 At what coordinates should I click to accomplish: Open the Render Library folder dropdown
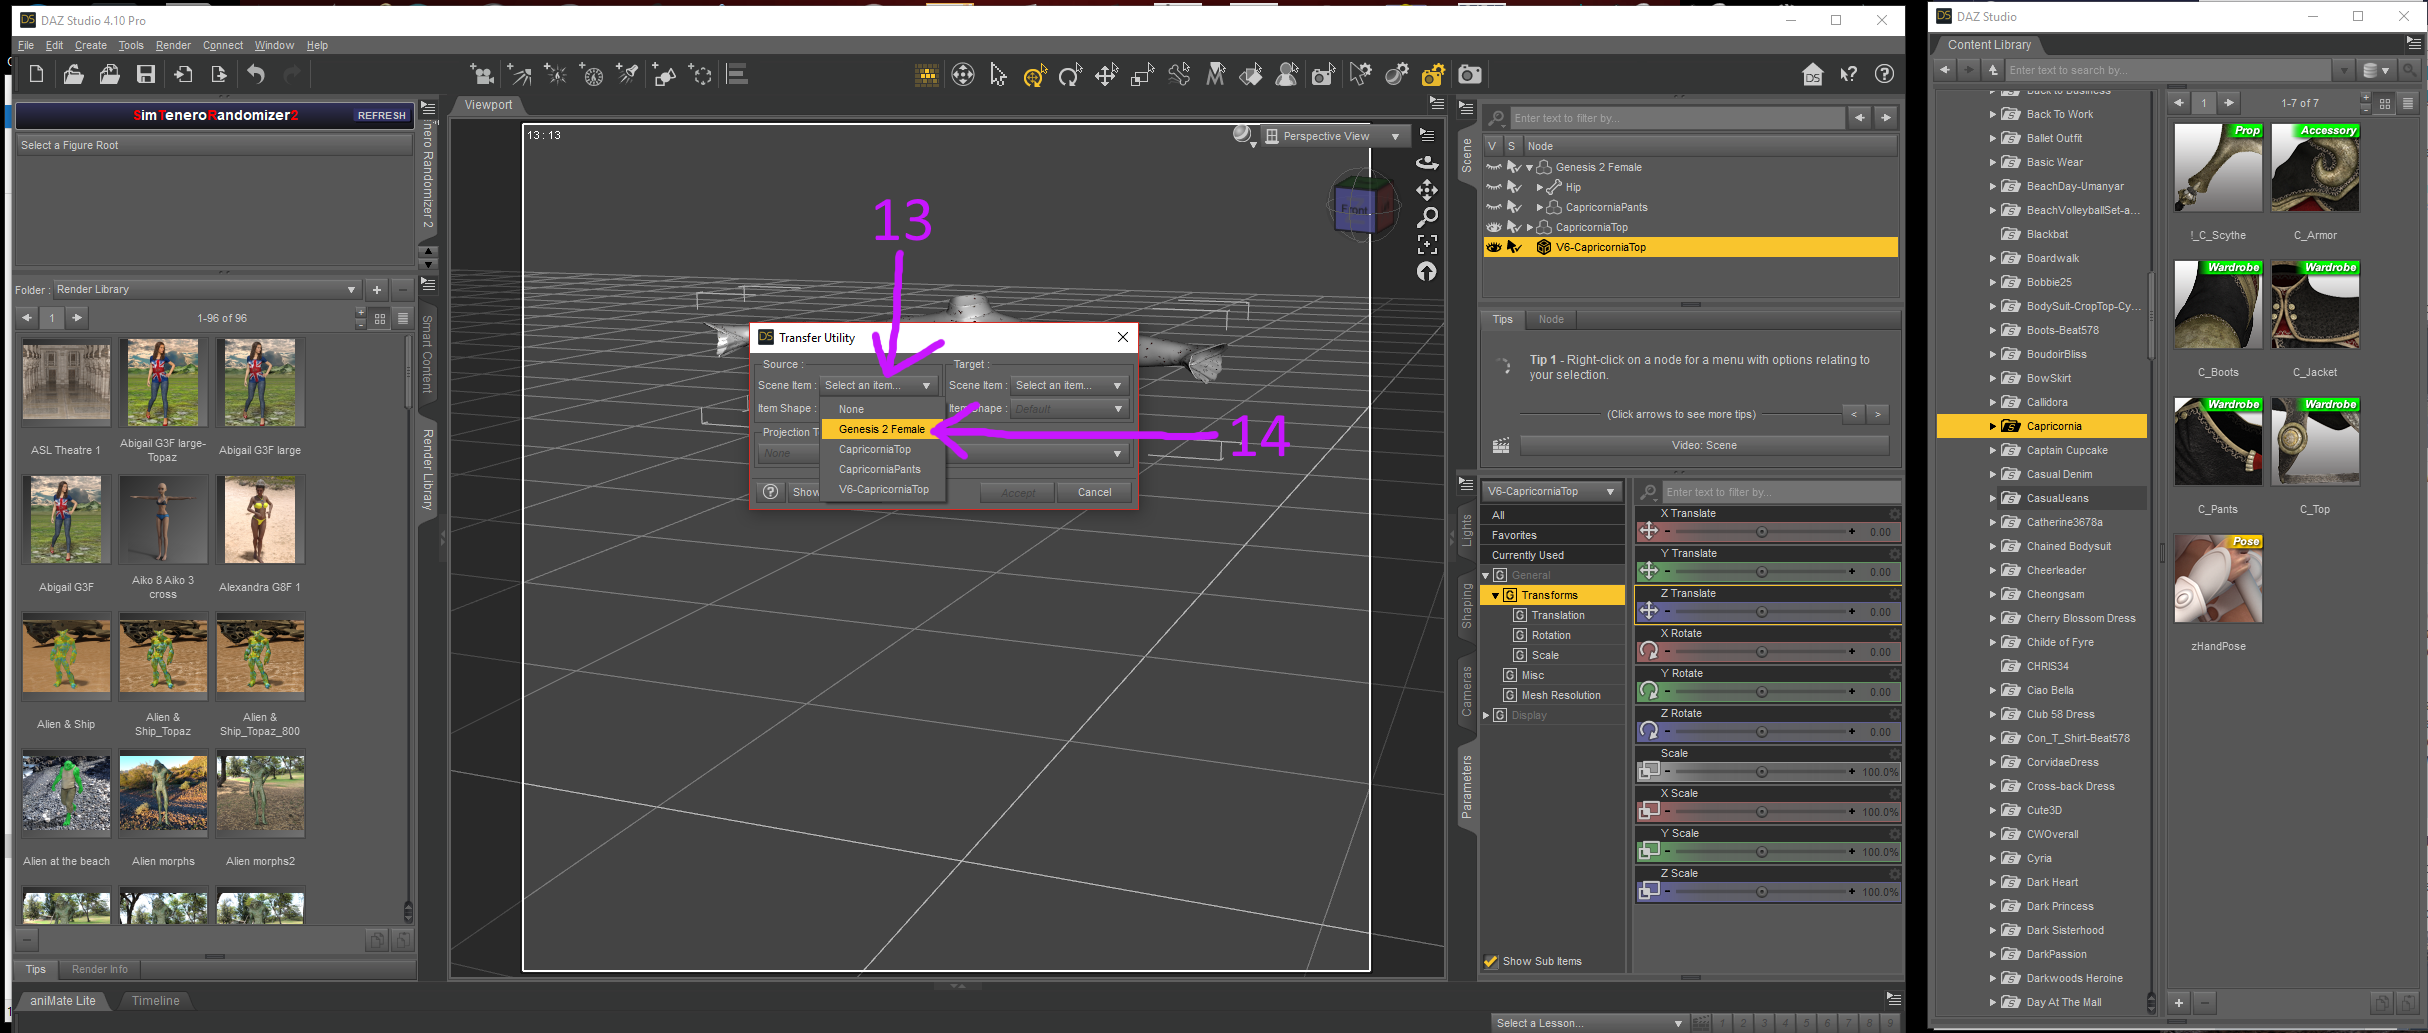[206, 289]
